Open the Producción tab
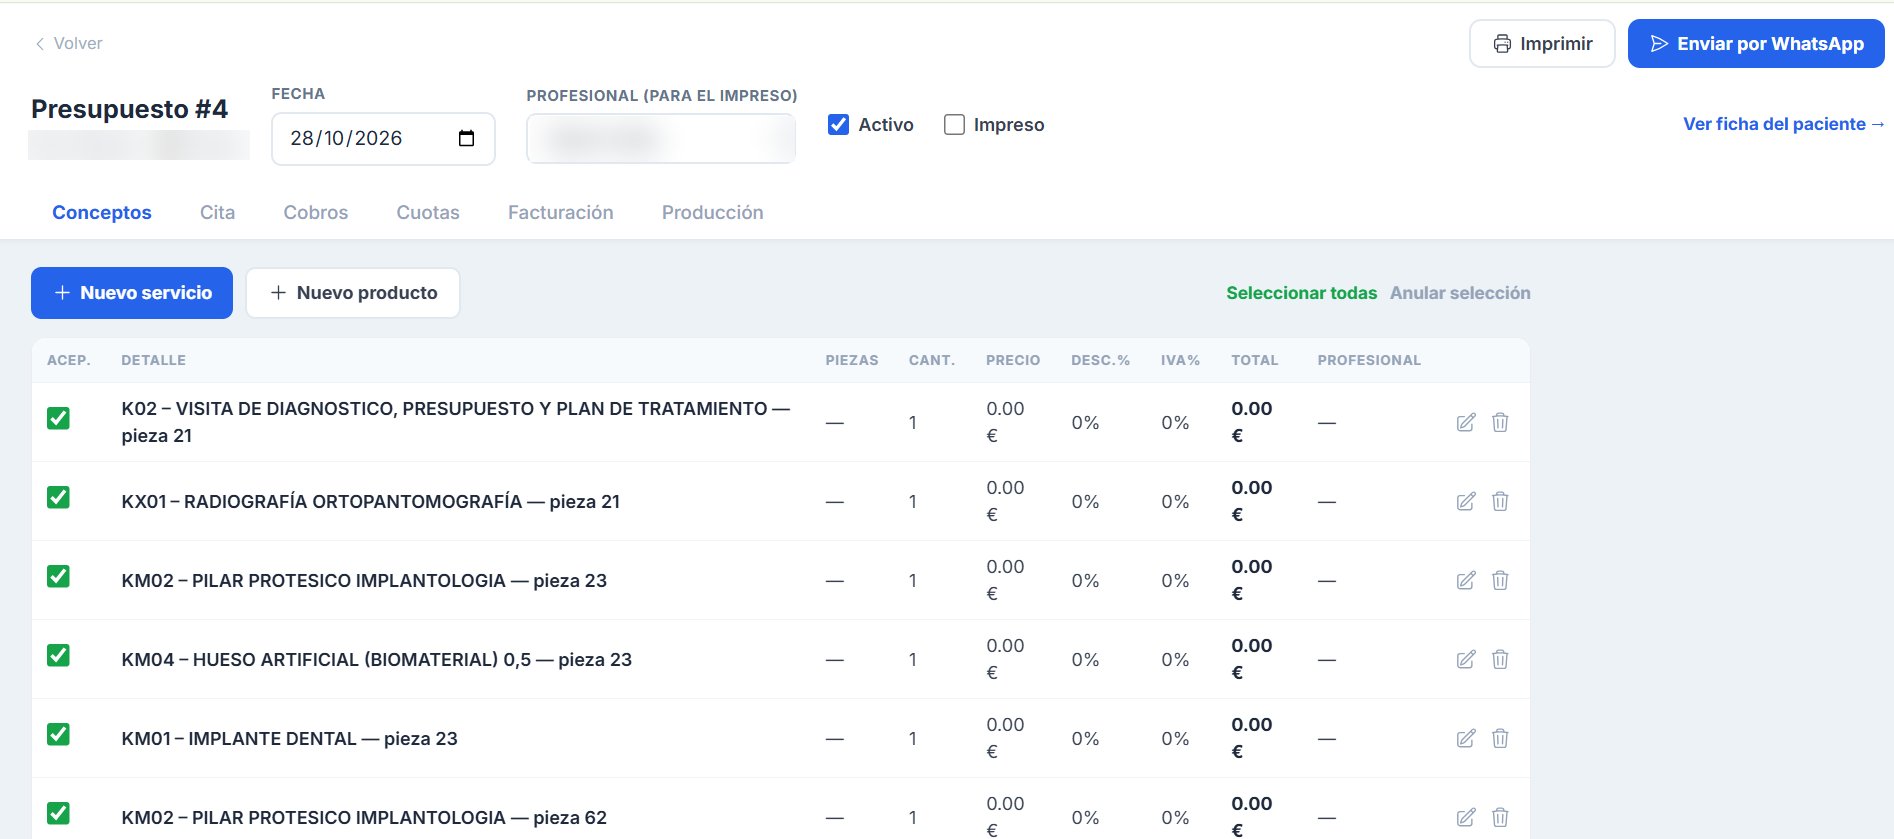Image resolution: width=1894 pixels, height=839 pixels. point(713,212)
